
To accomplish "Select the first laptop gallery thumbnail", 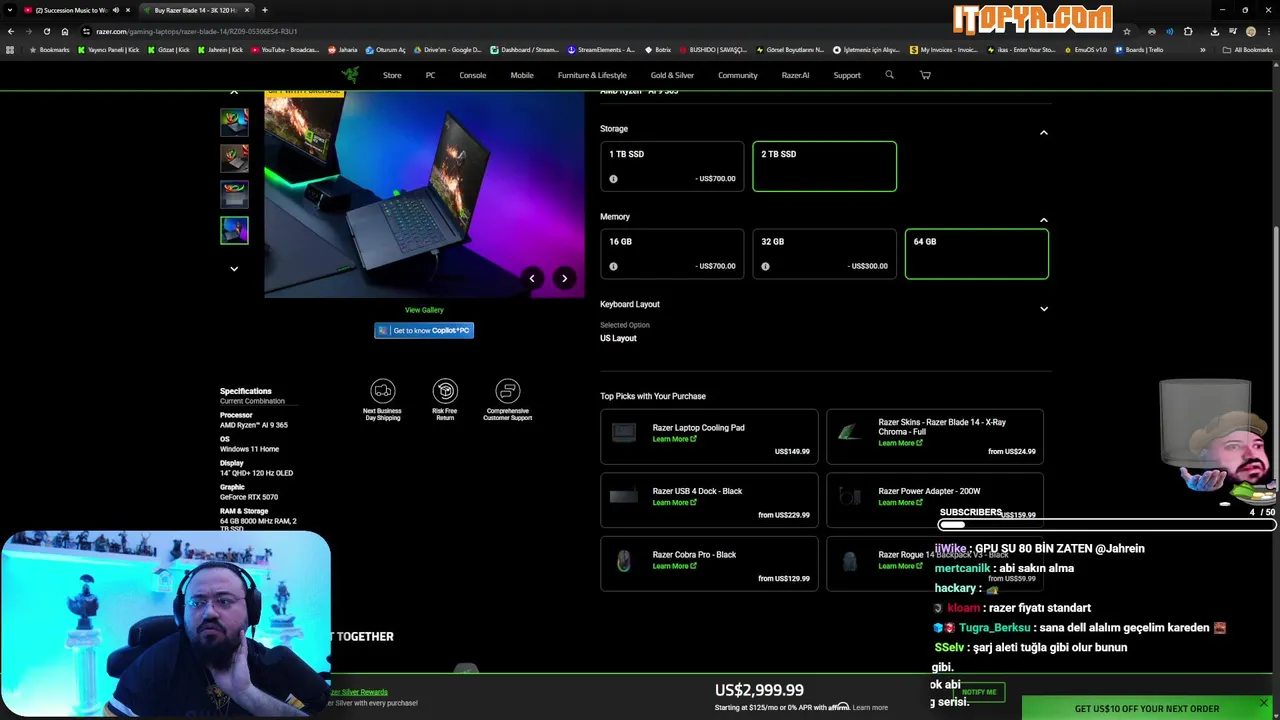I will tap(234, 121).
